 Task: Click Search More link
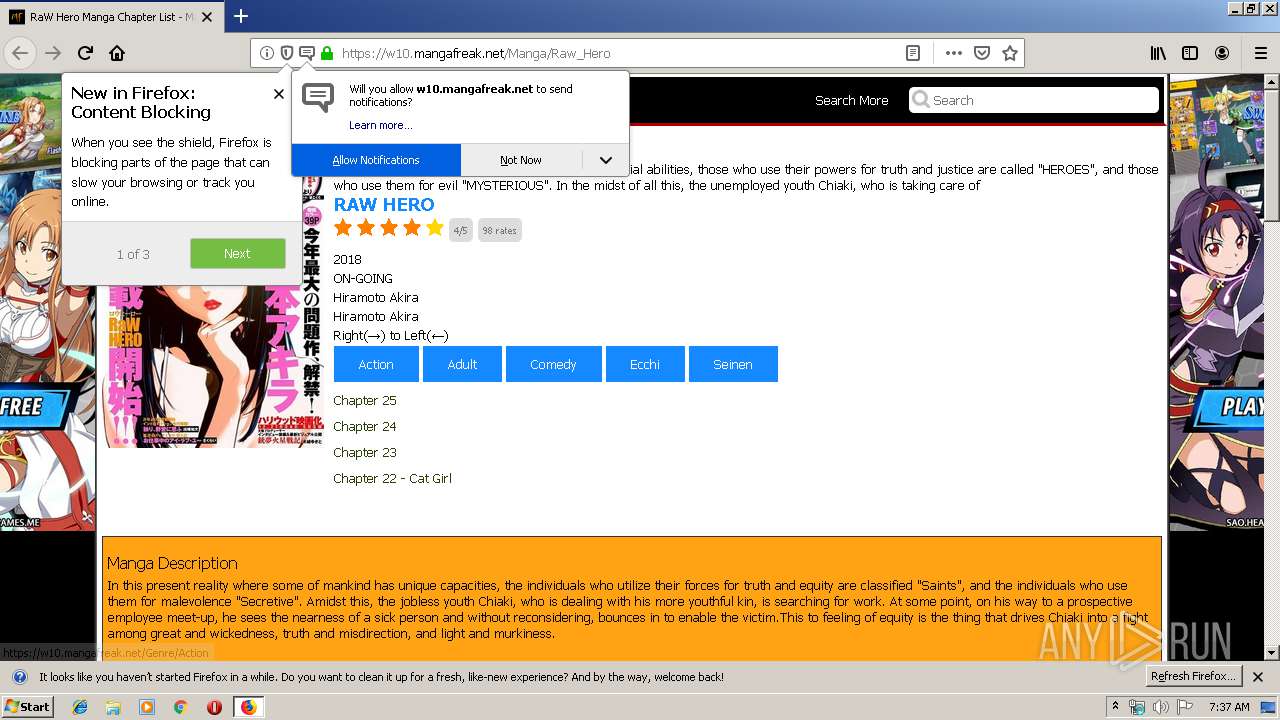[x=851, y=100]
